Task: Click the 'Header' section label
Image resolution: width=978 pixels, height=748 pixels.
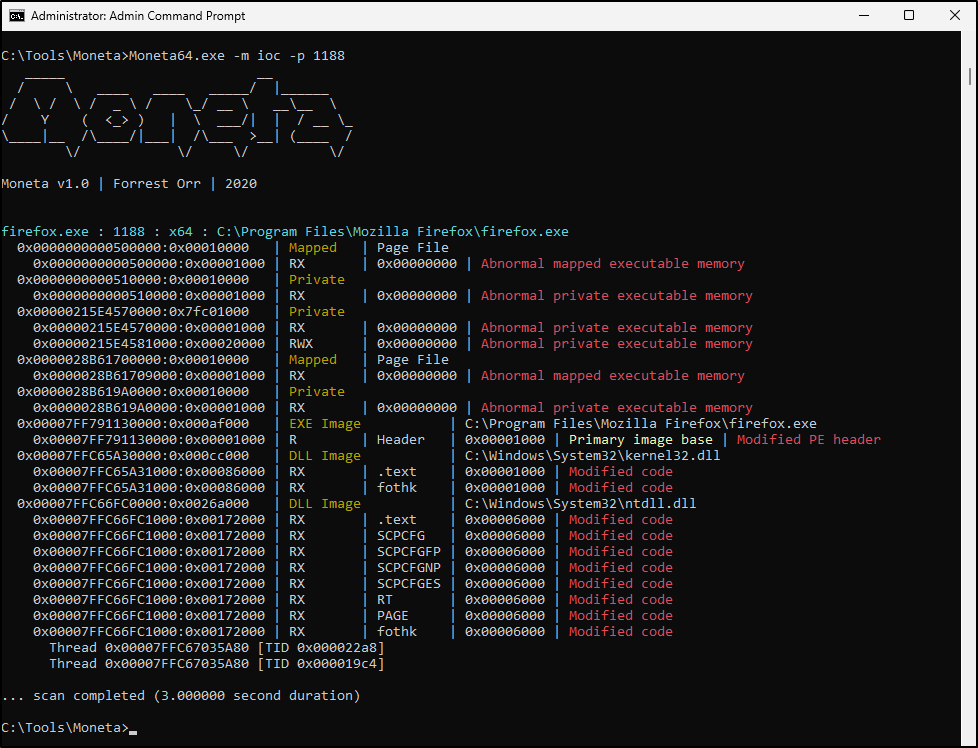Action: click(400, 439)
